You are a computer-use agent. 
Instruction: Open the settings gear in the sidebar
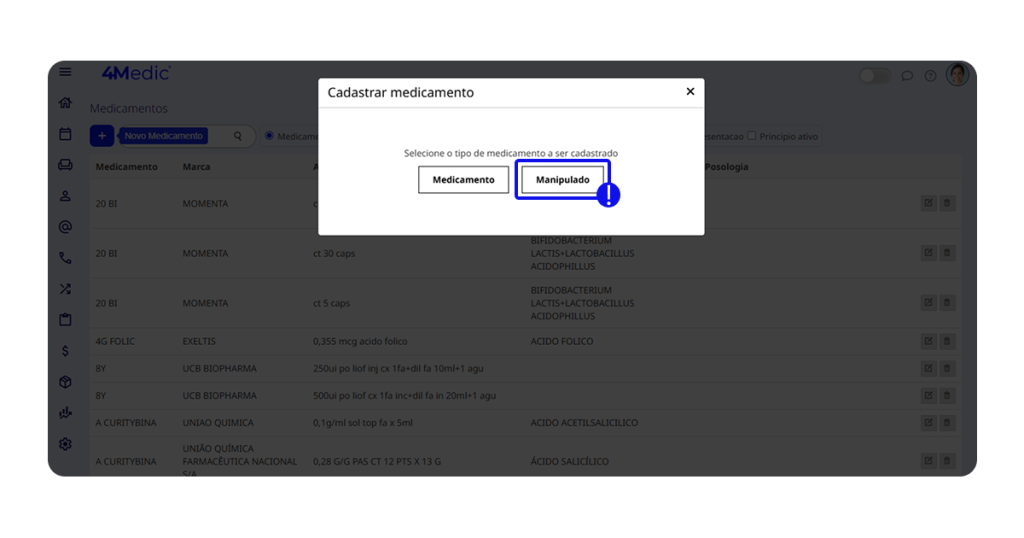pos(65,444)
